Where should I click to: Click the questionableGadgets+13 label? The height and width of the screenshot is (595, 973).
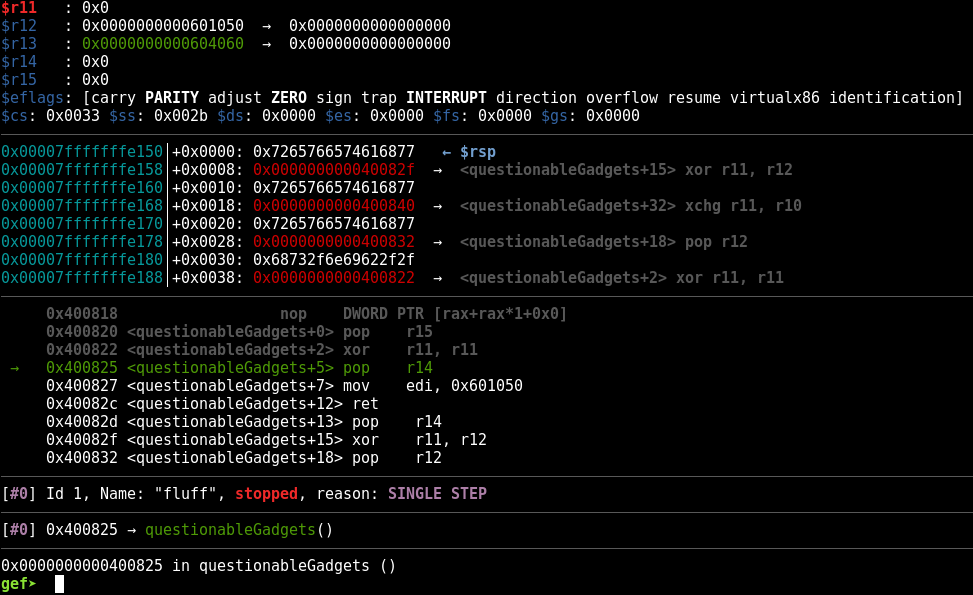click(235, 421)
